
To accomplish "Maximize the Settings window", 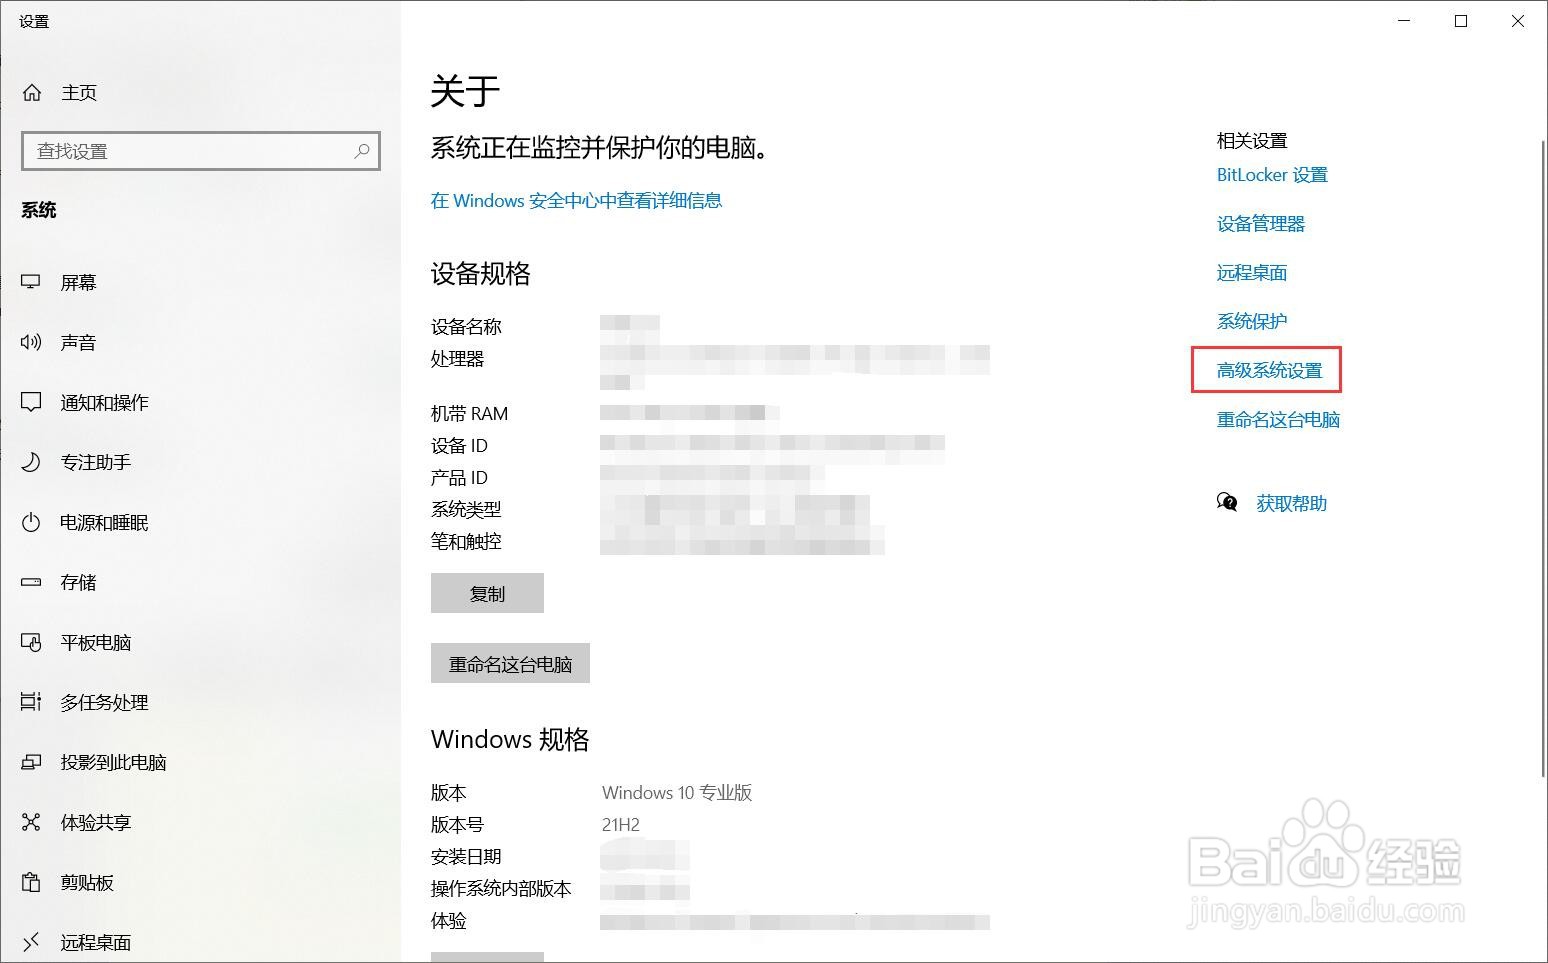I will pyautogui.click(x=1461, y=21).
